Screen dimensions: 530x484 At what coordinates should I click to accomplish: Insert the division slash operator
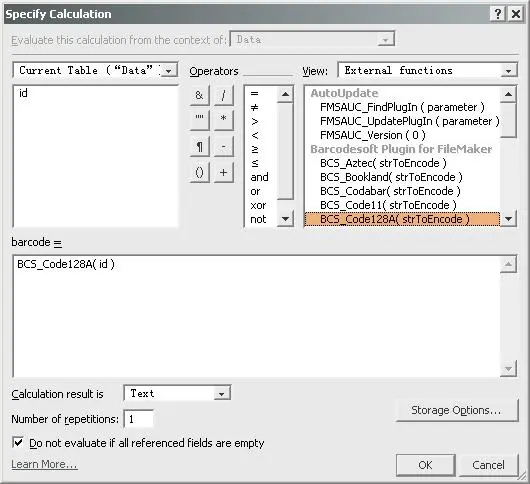[223, 95]
